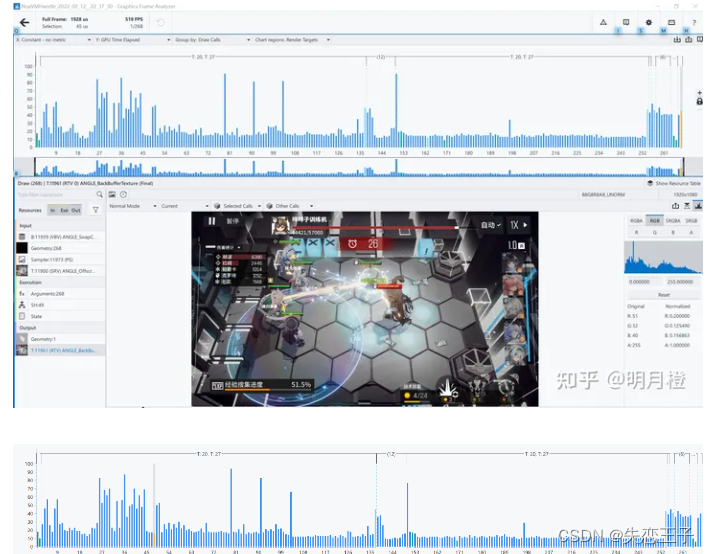
Task: Open the info panel icon left of the gear
Action: click(626, 22)
